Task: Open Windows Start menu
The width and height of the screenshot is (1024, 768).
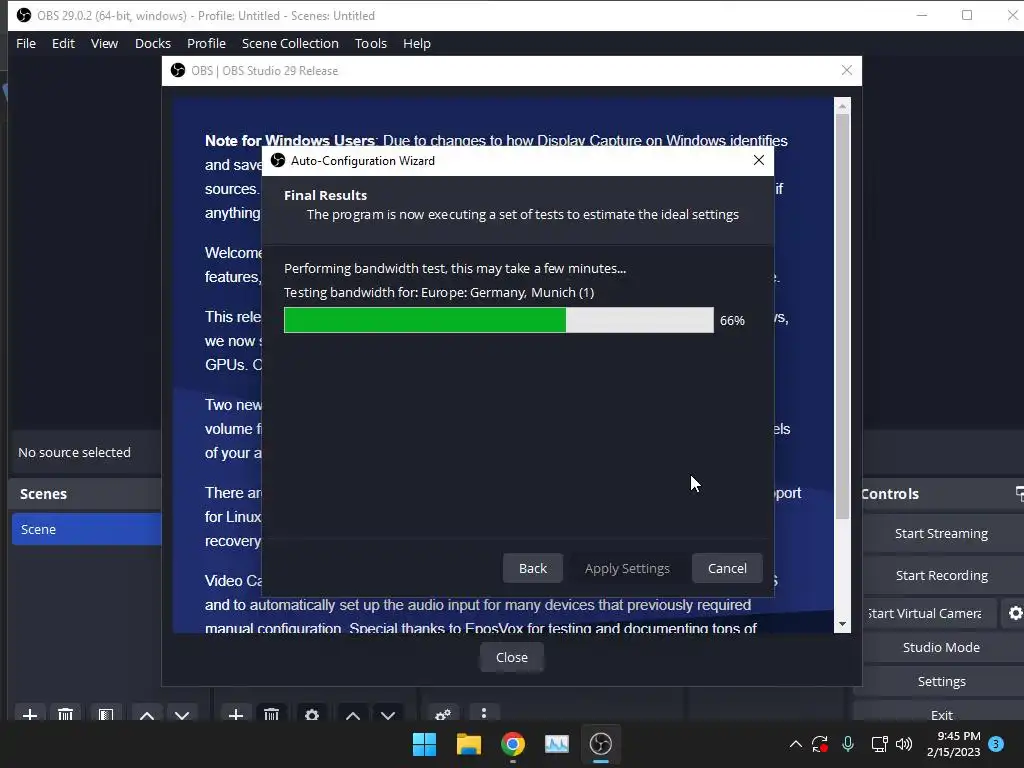Action: click(x=424, y=744)
